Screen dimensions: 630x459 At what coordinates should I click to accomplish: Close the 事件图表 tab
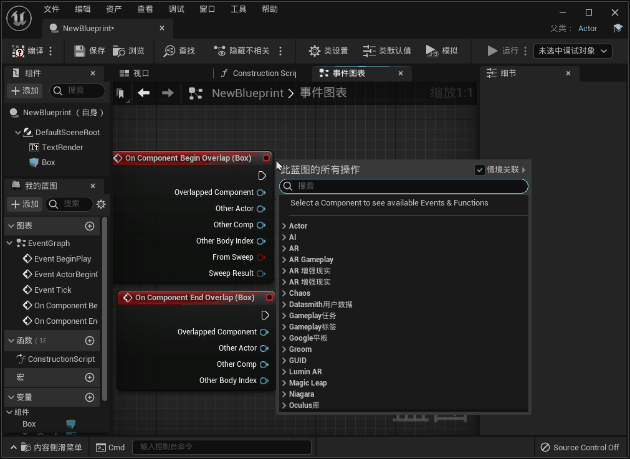click(x=401, y=73)
